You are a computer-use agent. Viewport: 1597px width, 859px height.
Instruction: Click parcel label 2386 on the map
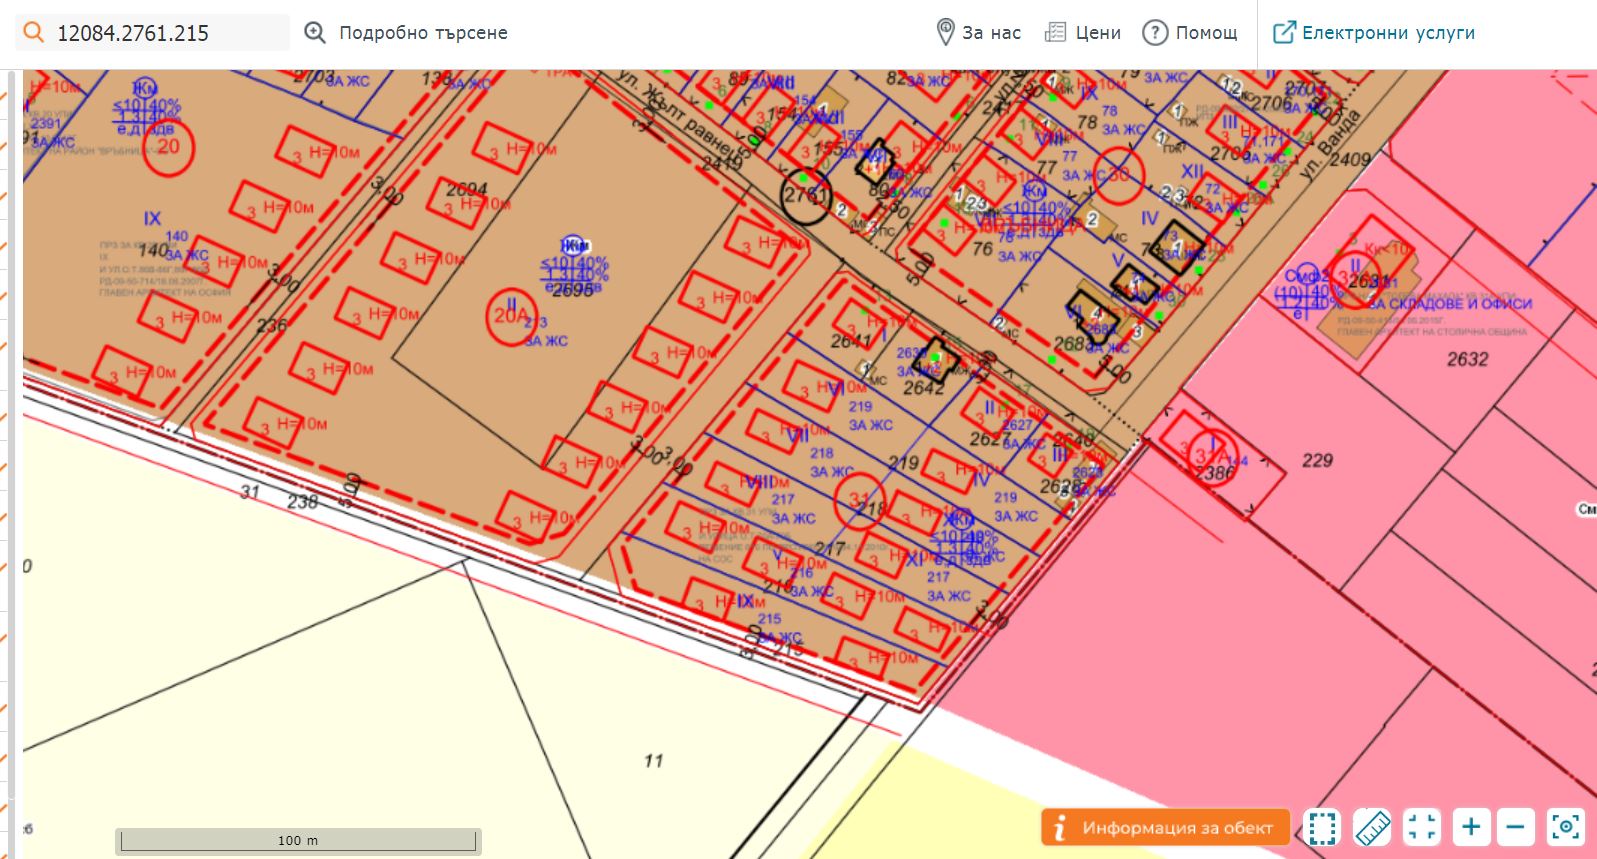tap(1215, 474)
